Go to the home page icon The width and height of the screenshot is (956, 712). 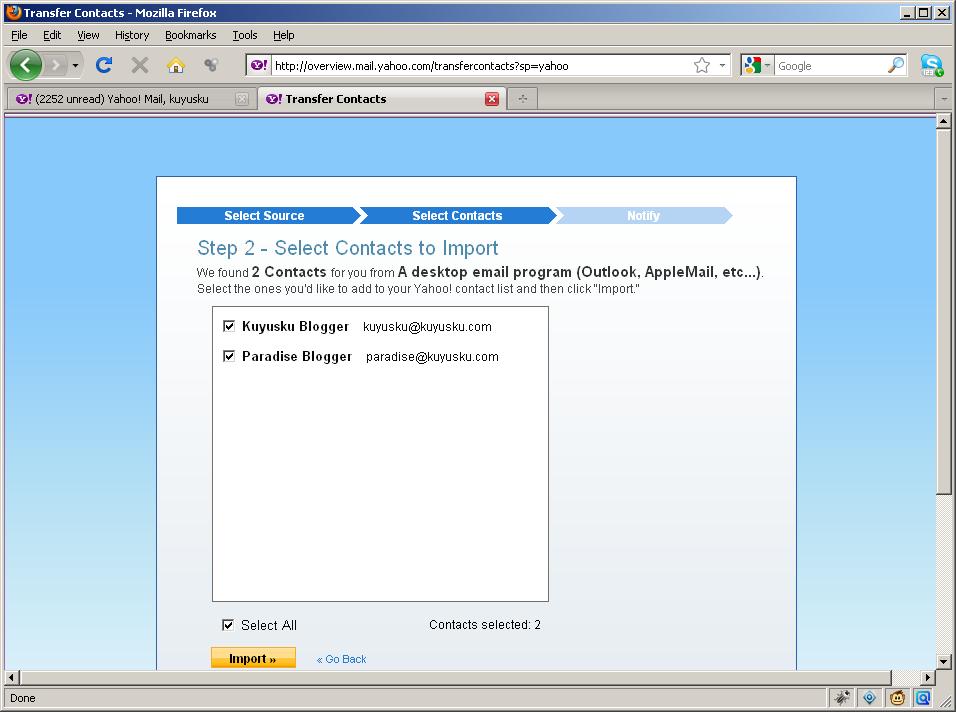176,65
